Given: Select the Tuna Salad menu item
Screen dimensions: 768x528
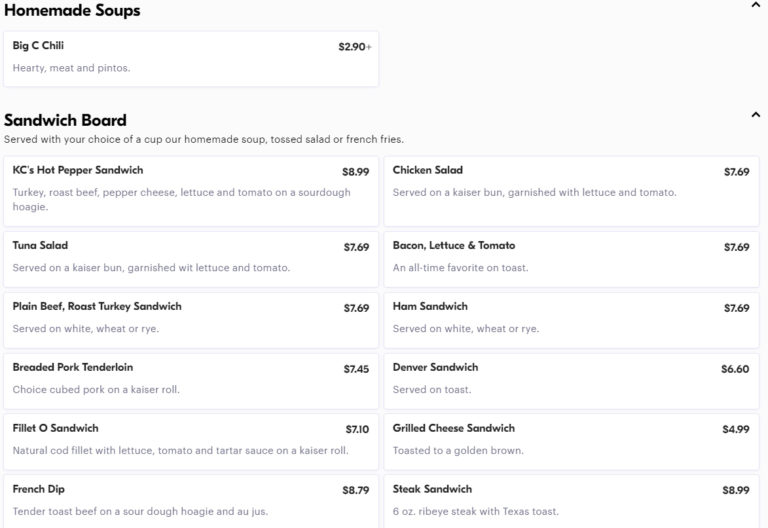Looking at the screenshot, I should point(191,260).
